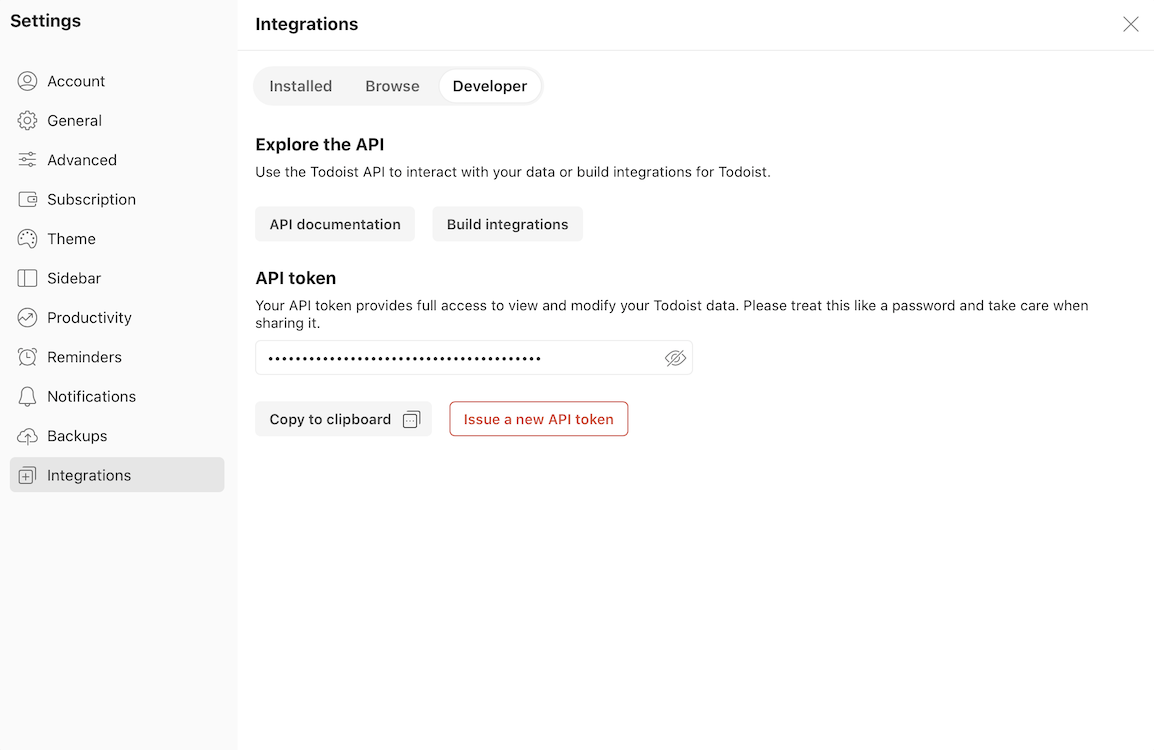Image resolution: width=1154 pixels, height=750 pixels.
Task: Click the Reminders alarm clock icon
Action: click(27, 357)
